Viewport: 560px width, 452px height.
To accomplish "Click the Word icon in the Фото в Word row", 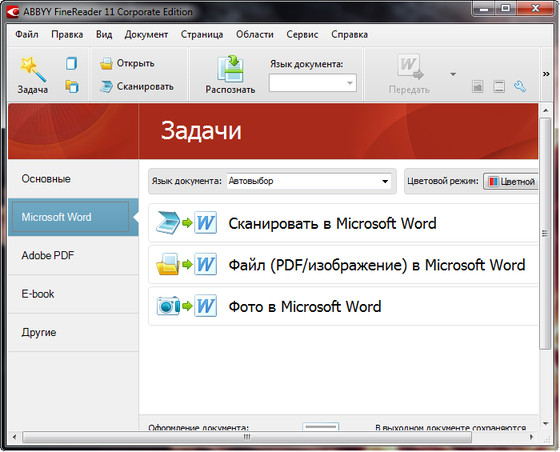I will [205, 306].
